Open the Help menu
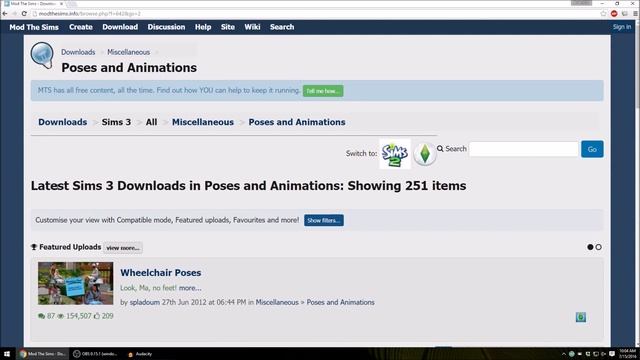This screenshot has height=360, width=640. 203,27
